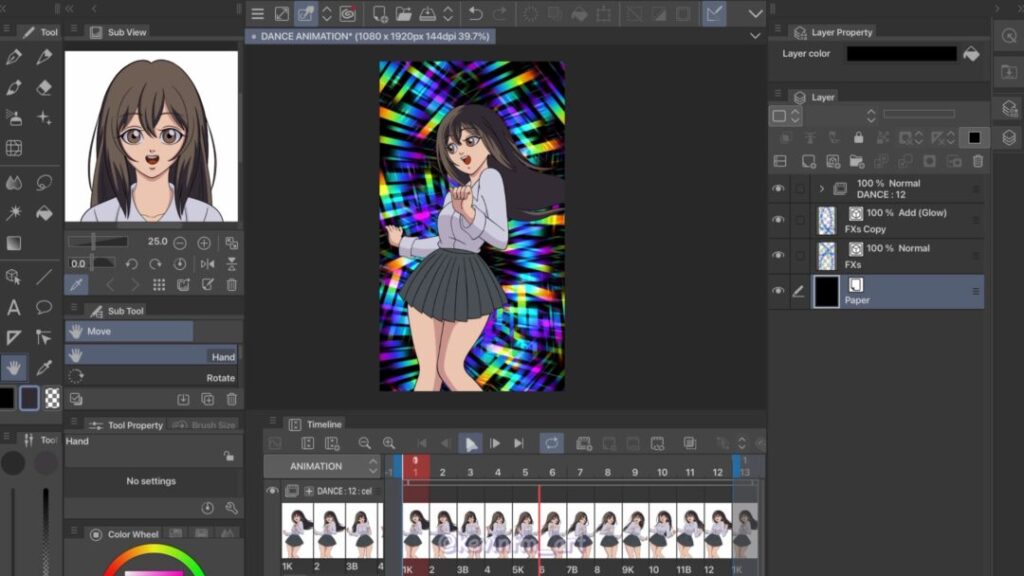Screen dimensions: 1024x576
Task: Select the Gradient tool
Action: [x=14, y=243]
